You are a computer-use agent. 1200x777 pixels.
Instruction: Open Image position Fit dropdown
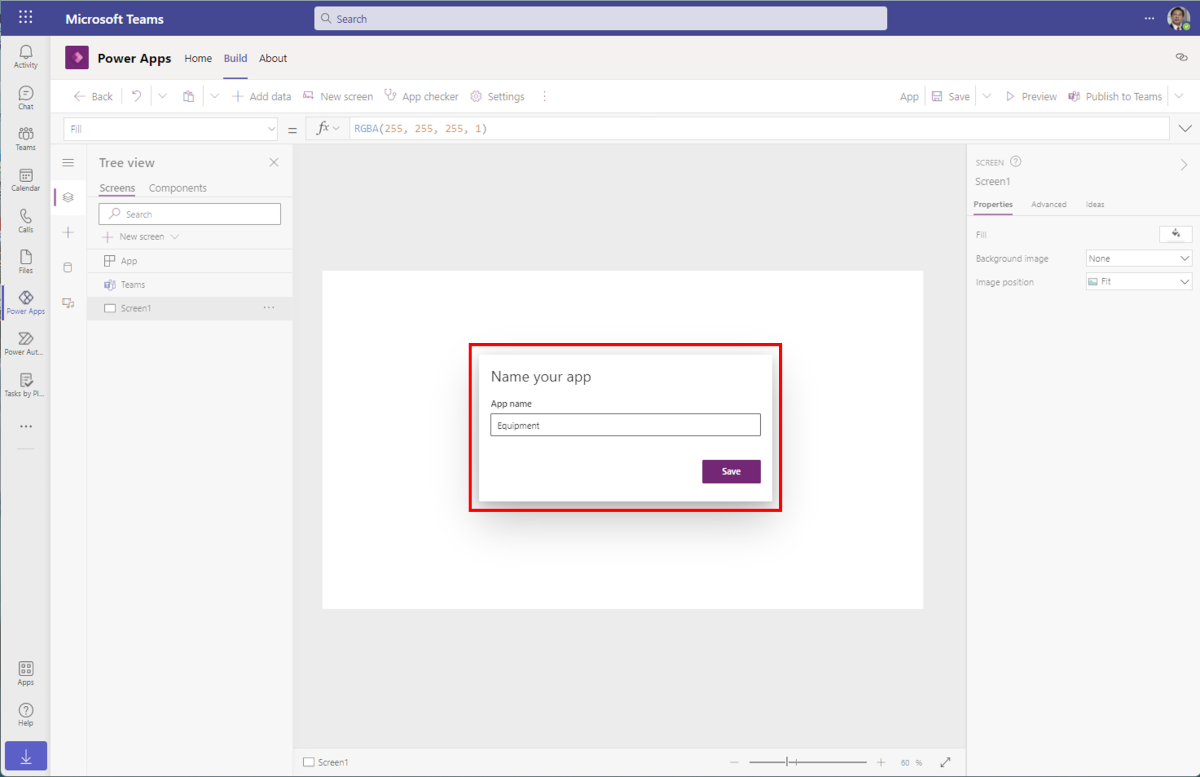coord(1139,282)
